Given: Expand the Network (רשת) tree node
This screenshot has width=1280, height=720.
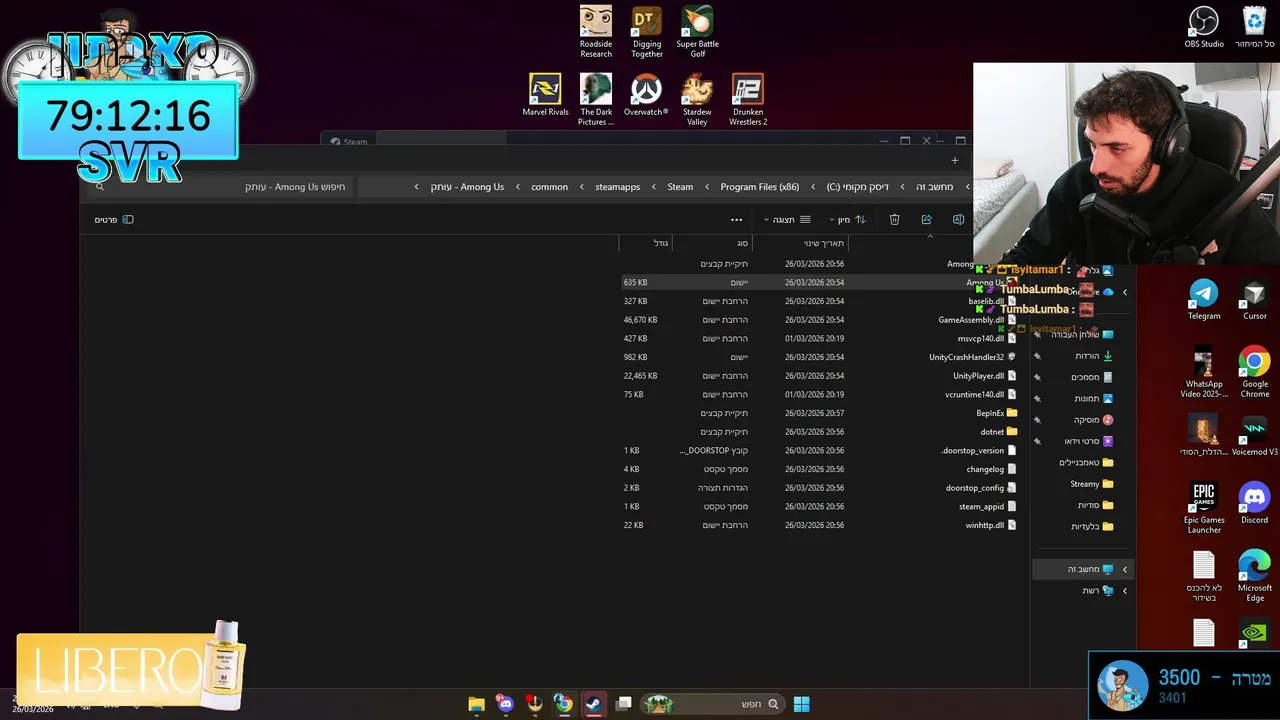Looking at the screenshot, I should (1124, 591).
